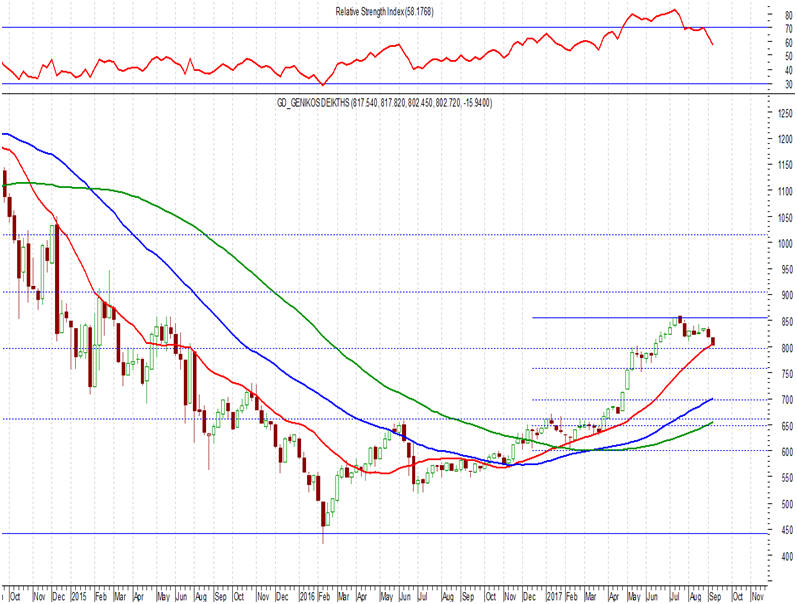Select the 2017 year label on time axis
Viewport: 797px width, 604px height.
click(554, 596)
